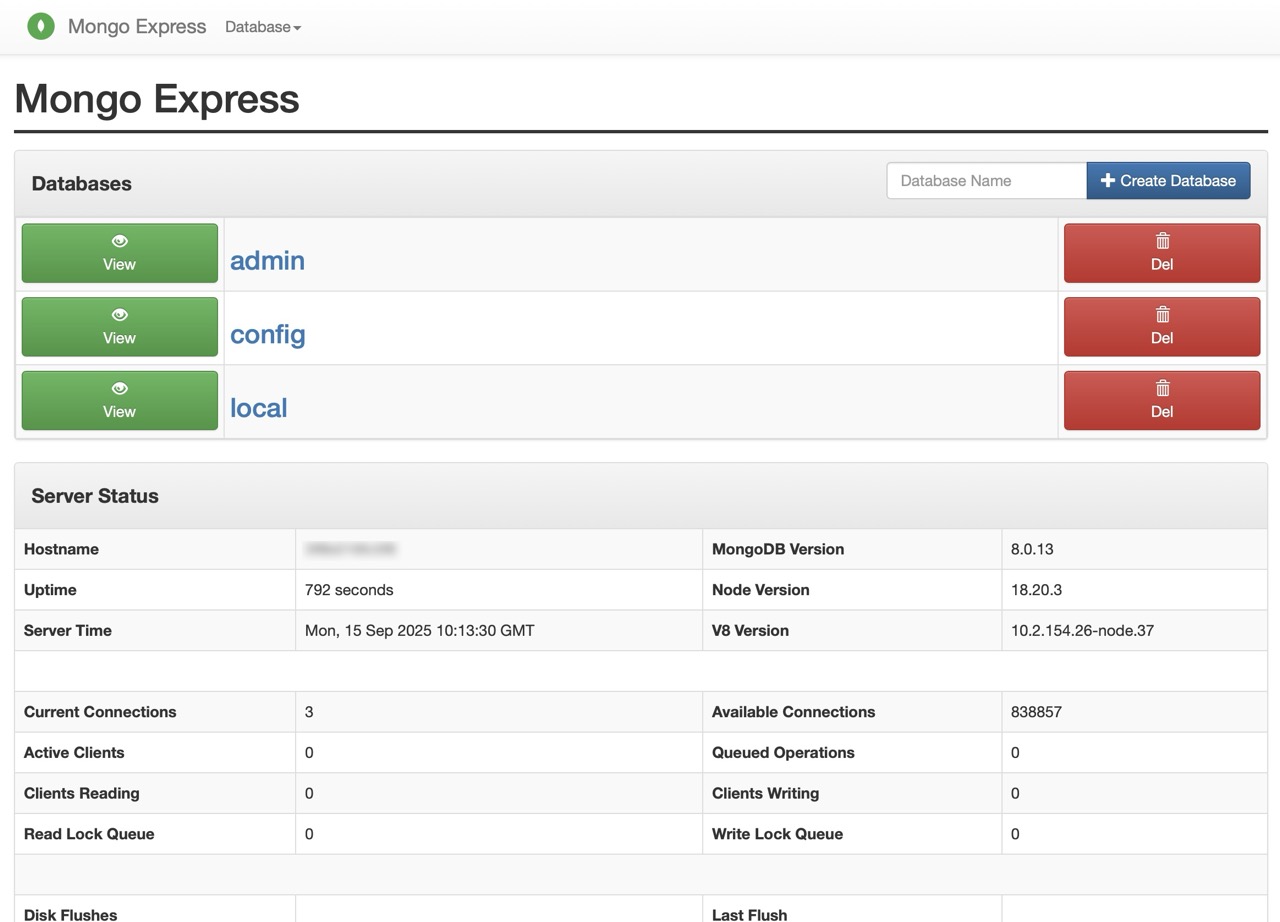The height and width of the screenshot is (922, 1280).
Task: Open the Database dropdown in navbar
Action: [x=262, y=27]
